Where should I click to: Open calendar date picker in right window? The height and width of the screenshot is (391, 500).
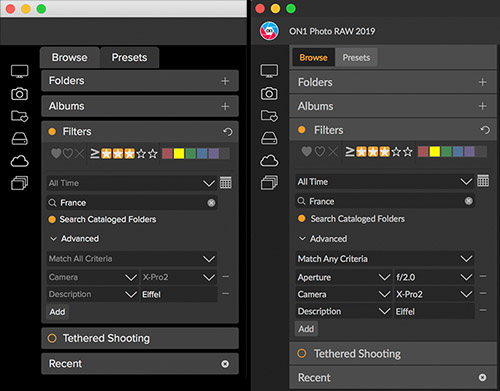pos(483,181)
